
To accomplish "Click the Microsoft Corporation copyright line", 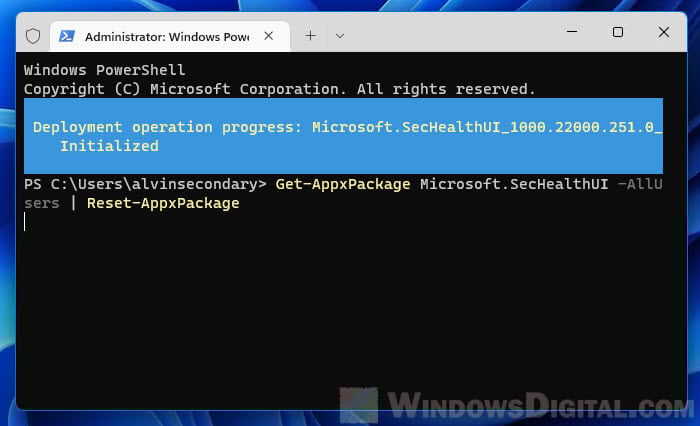I will (279, 89).
